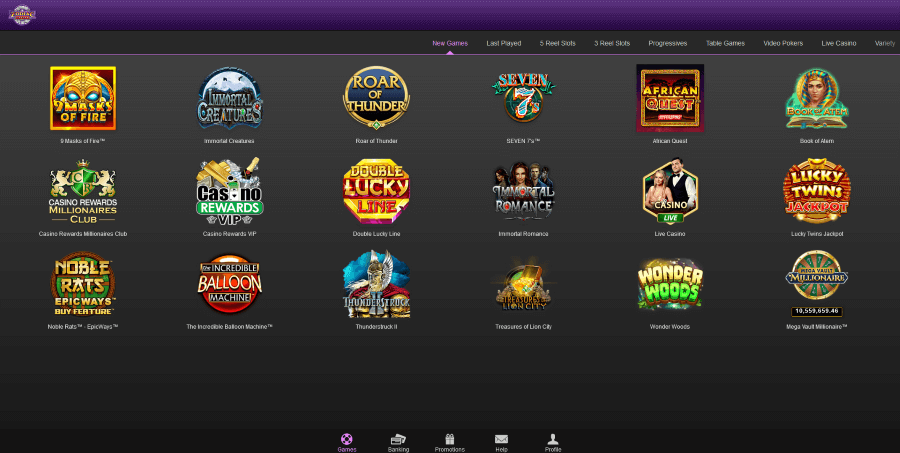Viewport: 900px width, 453px height.
Task: Open the 3 Reel Slots tab
Action: [612, 43]
